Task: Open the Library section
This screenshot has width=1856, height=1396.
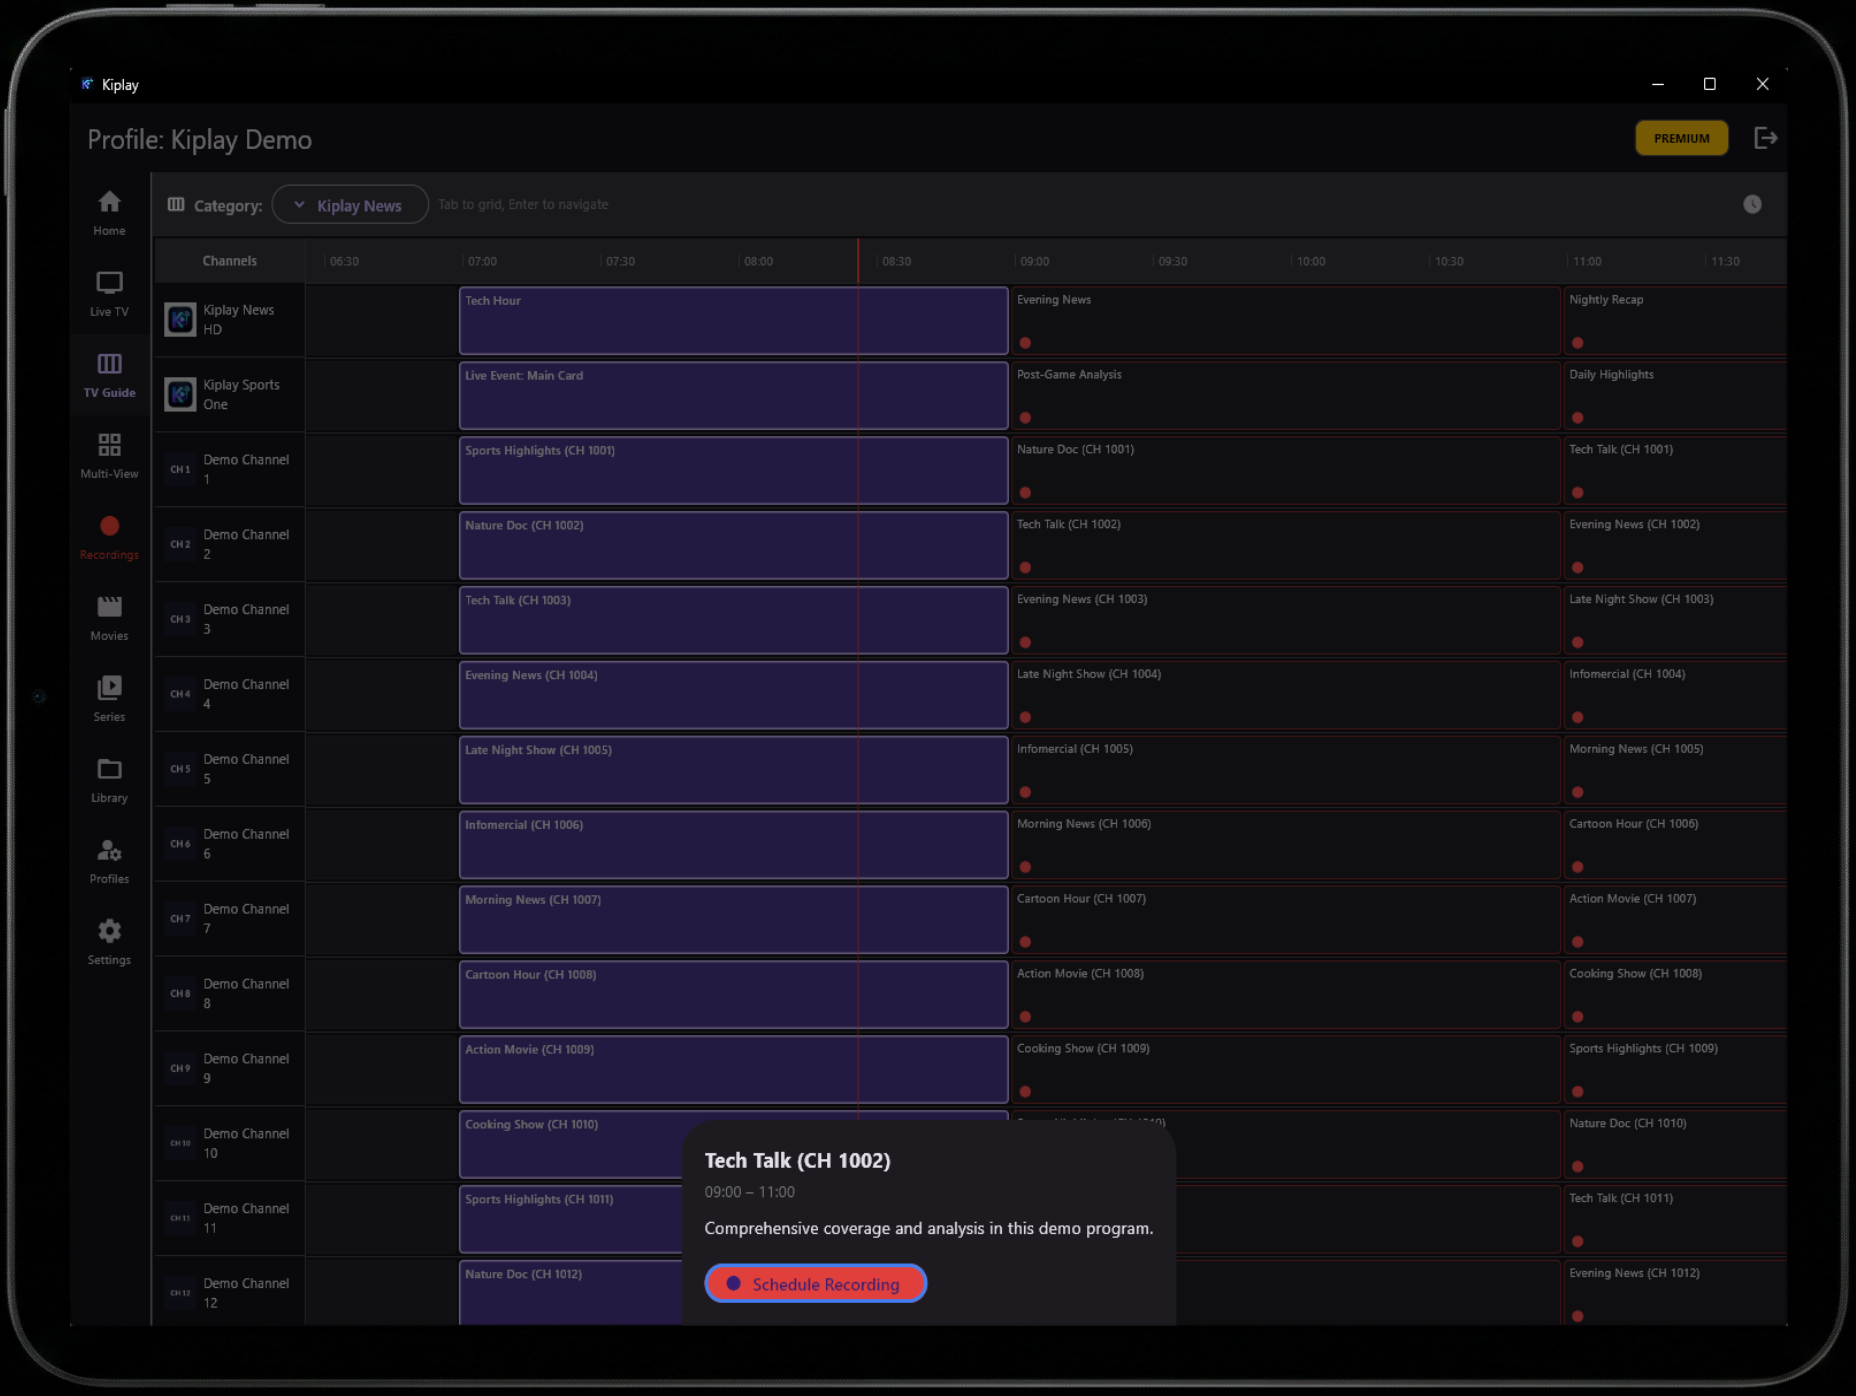Action: pyautogui.click(x=108, y=779)
